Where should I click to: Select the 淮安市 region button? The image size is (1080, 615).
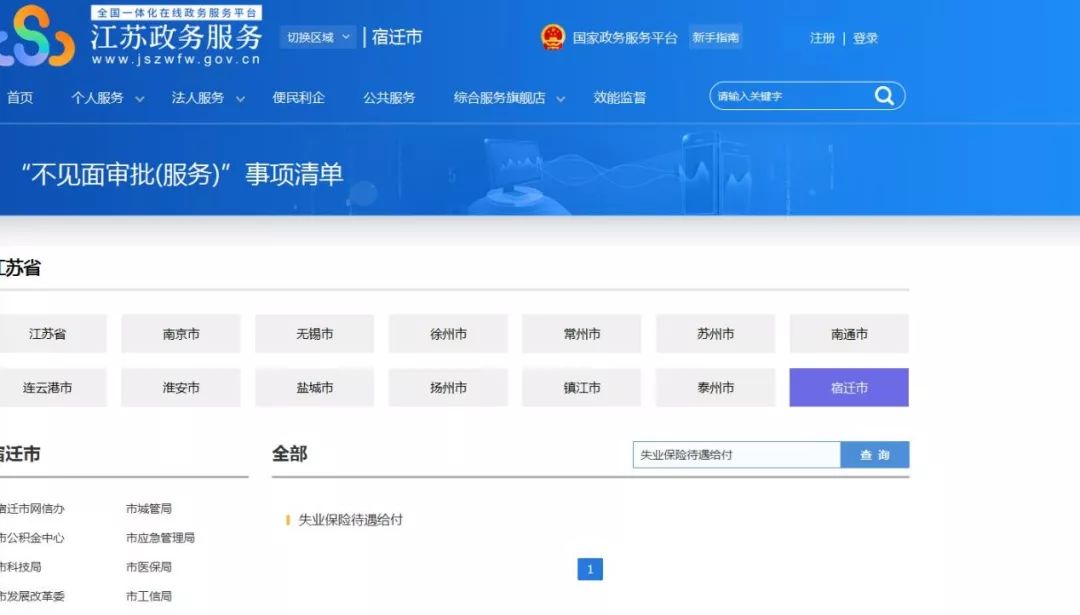pos(181,387)
